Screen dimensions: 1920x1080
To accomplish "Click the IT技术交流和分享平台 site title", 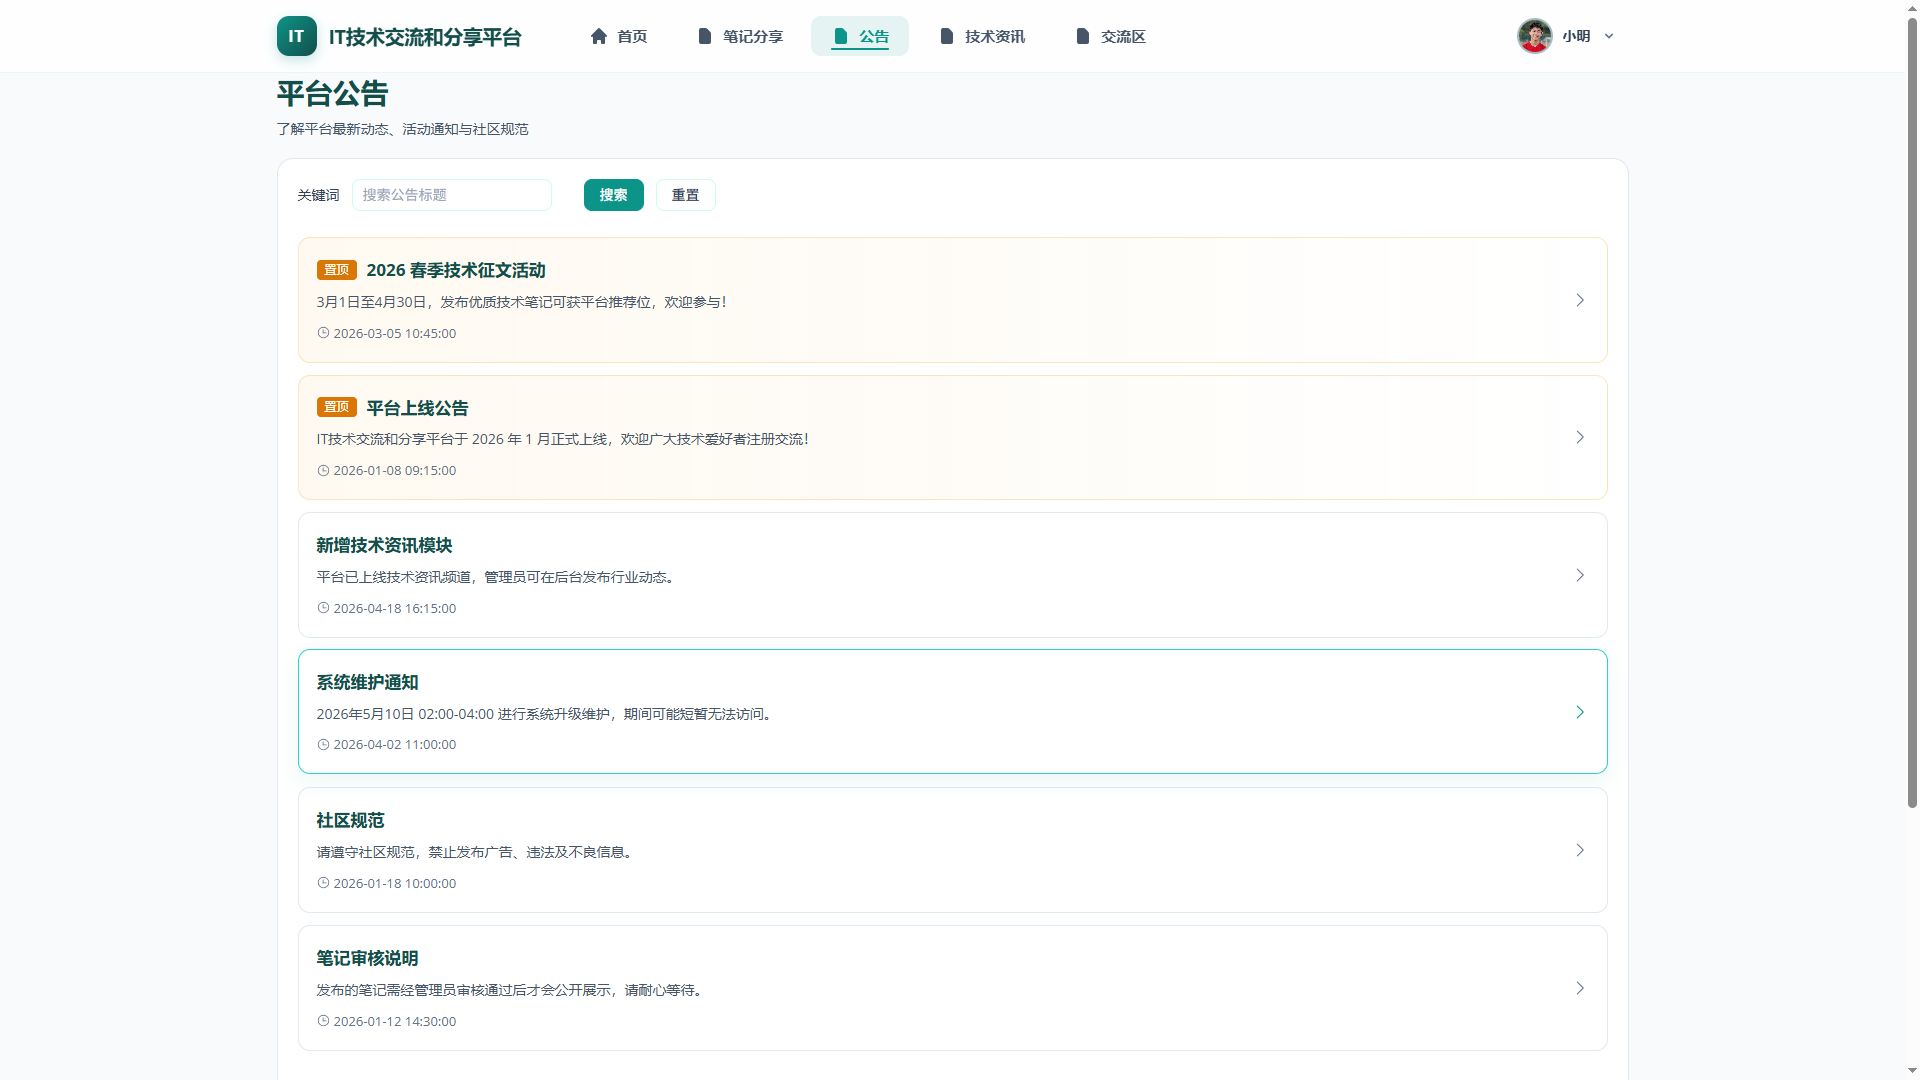I will (425, 37).
